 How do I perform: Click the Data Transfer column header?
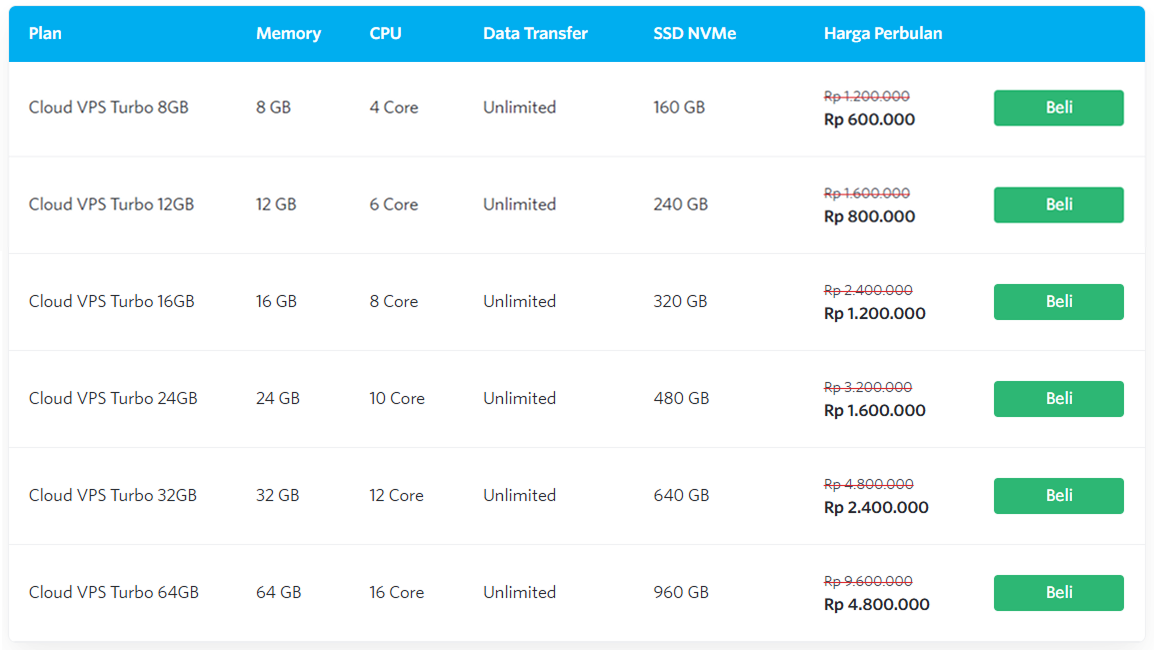(535, 33)
